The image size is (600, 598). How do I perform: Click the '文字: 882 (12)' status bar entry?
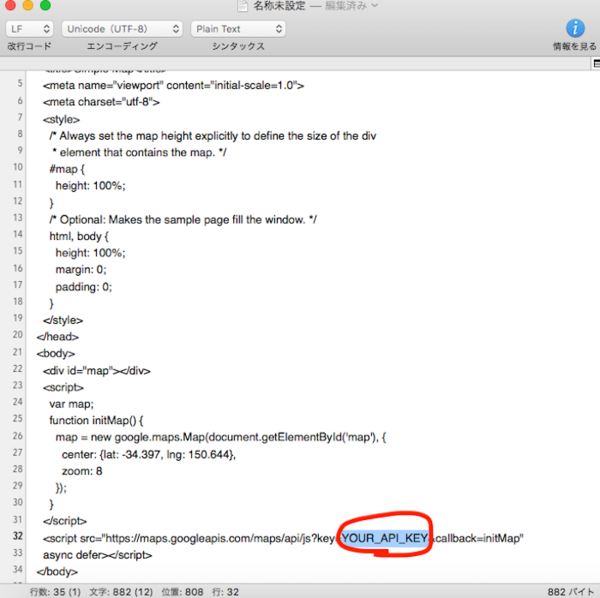pyautogui.click(x=121, y=592)
